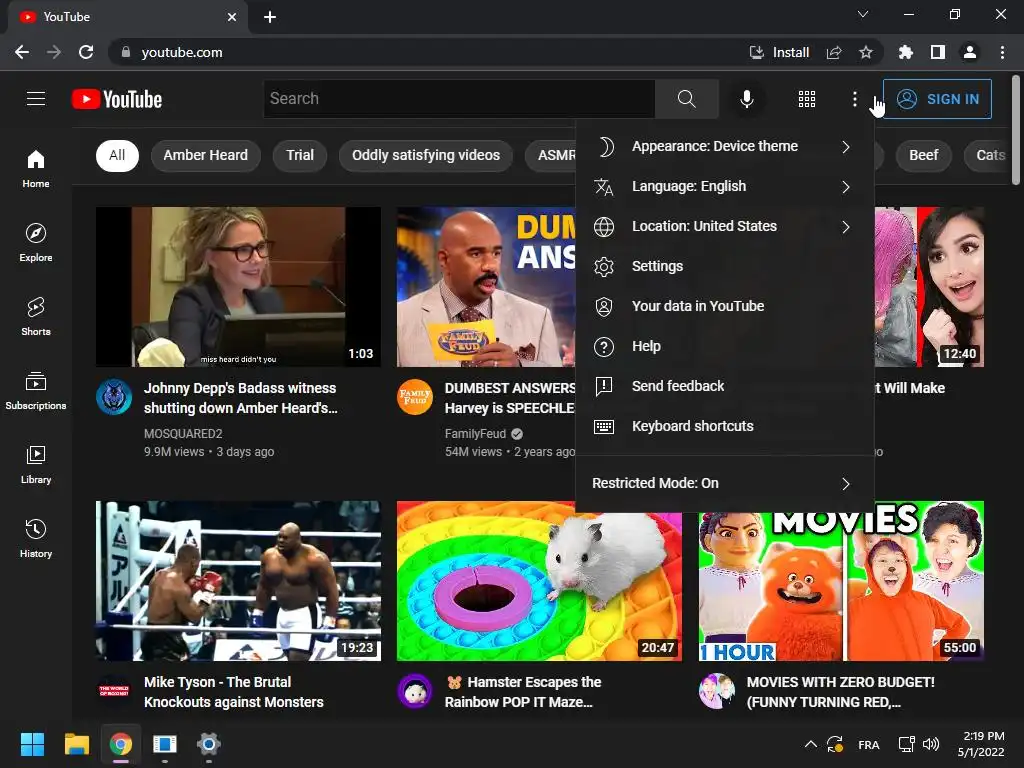
Task: Click the Hamster video channel avatar
Action: click(415, 691)
